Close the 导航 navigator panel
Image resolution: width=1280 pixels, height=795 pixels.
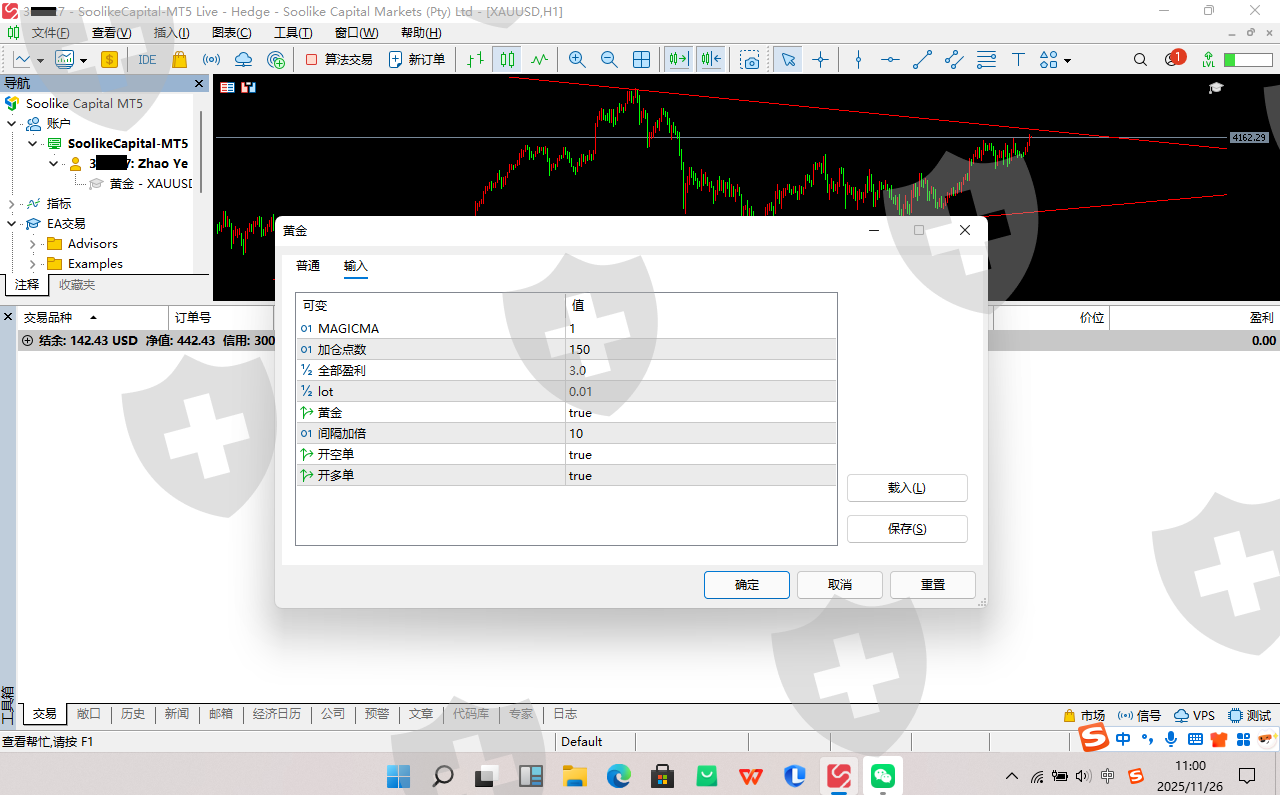click(199, 84)
